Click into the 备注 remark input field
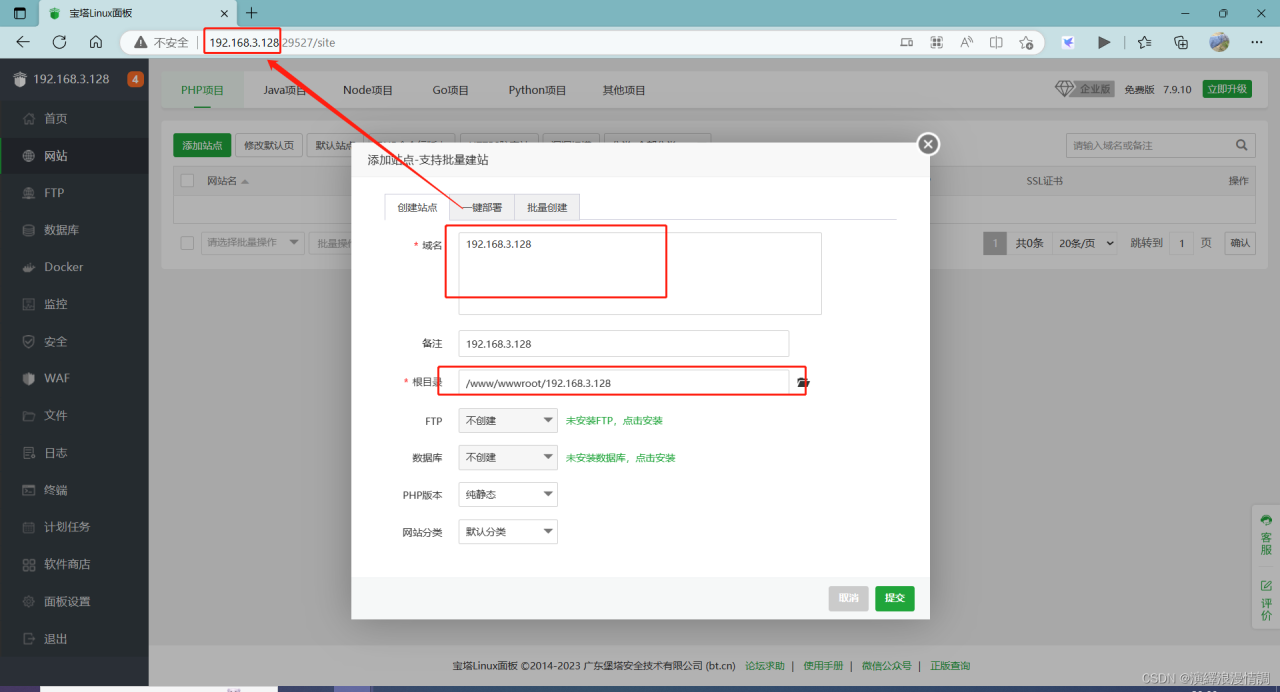The width and height of the screenshot is (1280, 692). pos(623,344)
